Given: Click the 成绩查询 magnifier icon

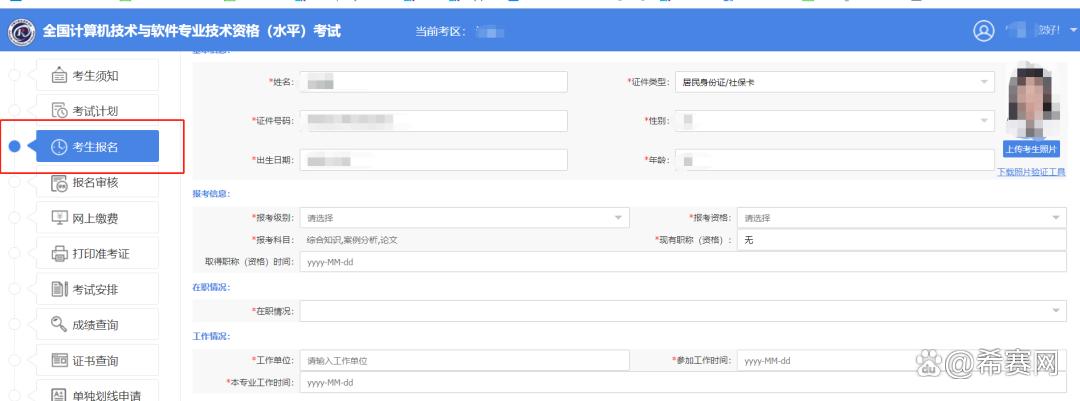Looking at the screenshot, I should pyautogui.click(x=59, y=325).
